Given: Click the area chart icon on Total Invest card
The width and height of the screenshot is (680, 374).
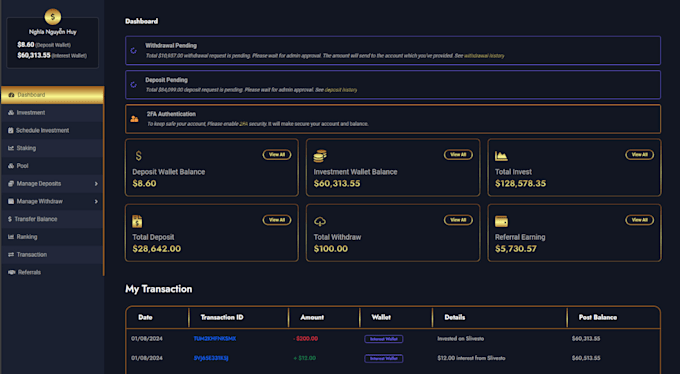Looking at the screenshot, I should point(501,156).
